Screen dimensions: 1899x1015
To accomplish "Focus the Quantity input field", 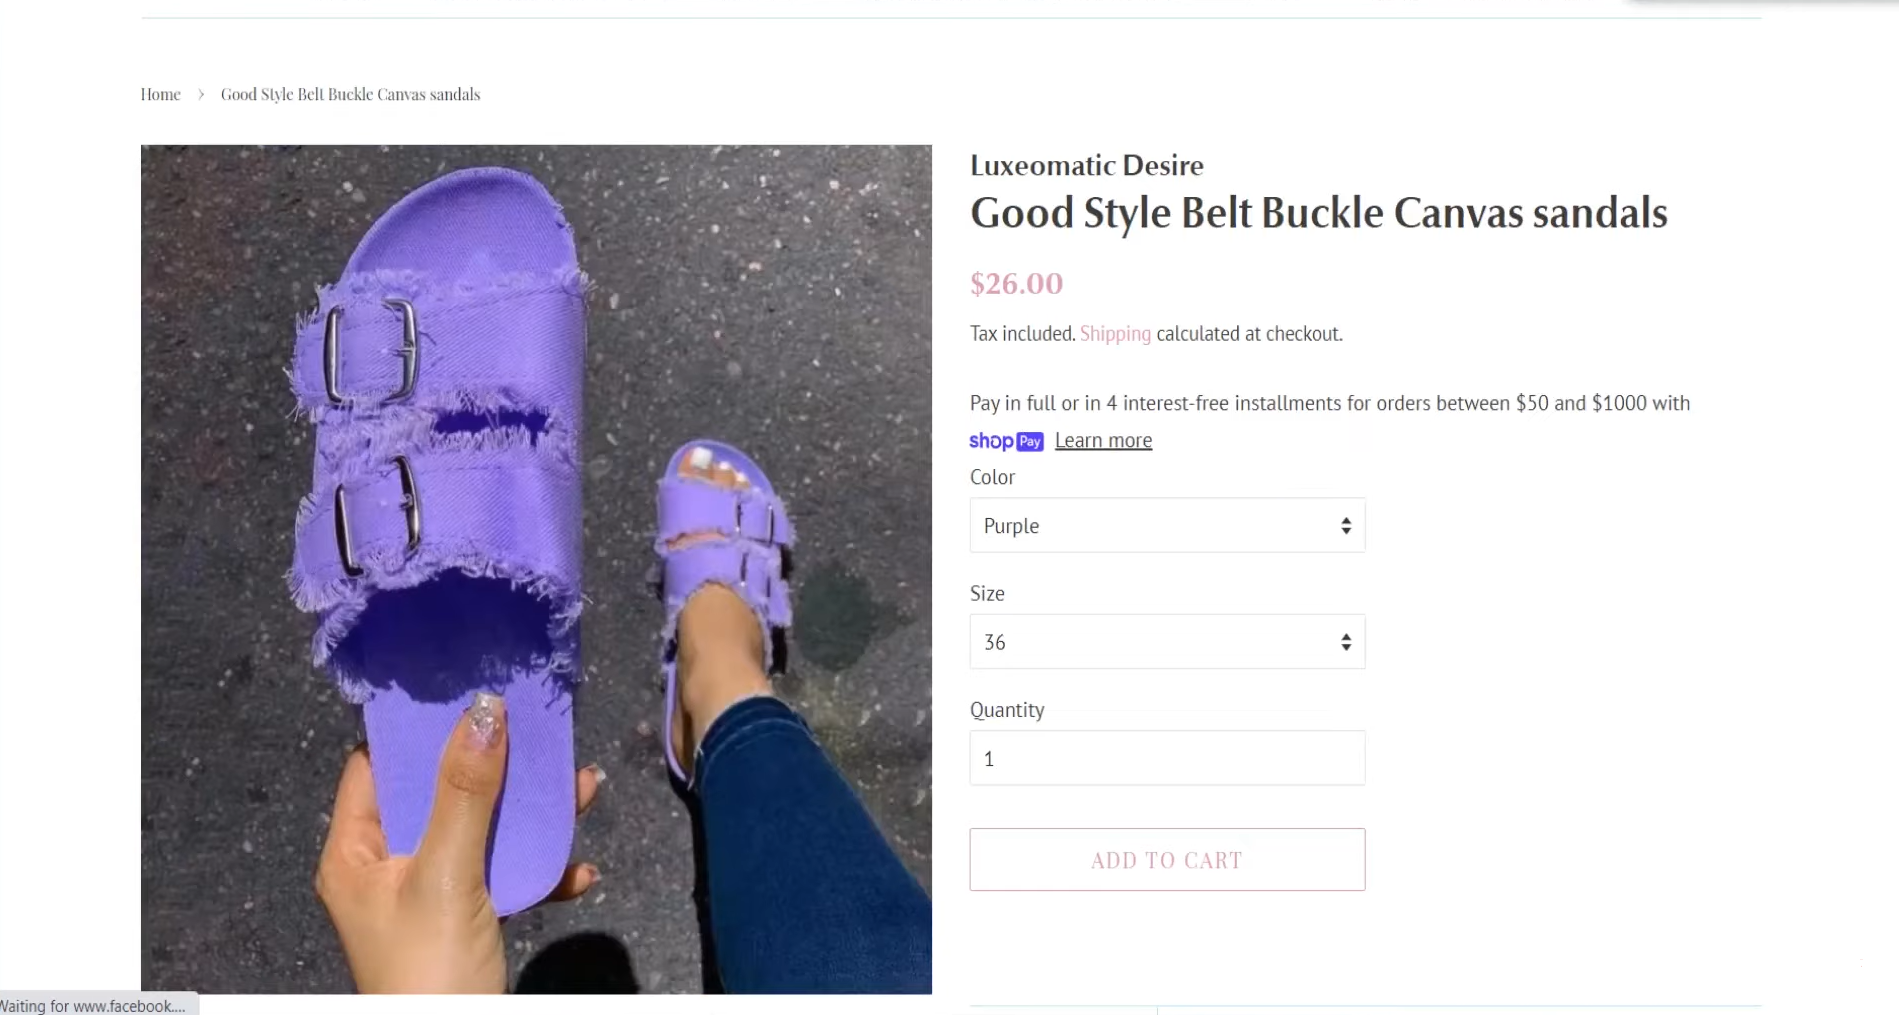I will (1166, 758).
